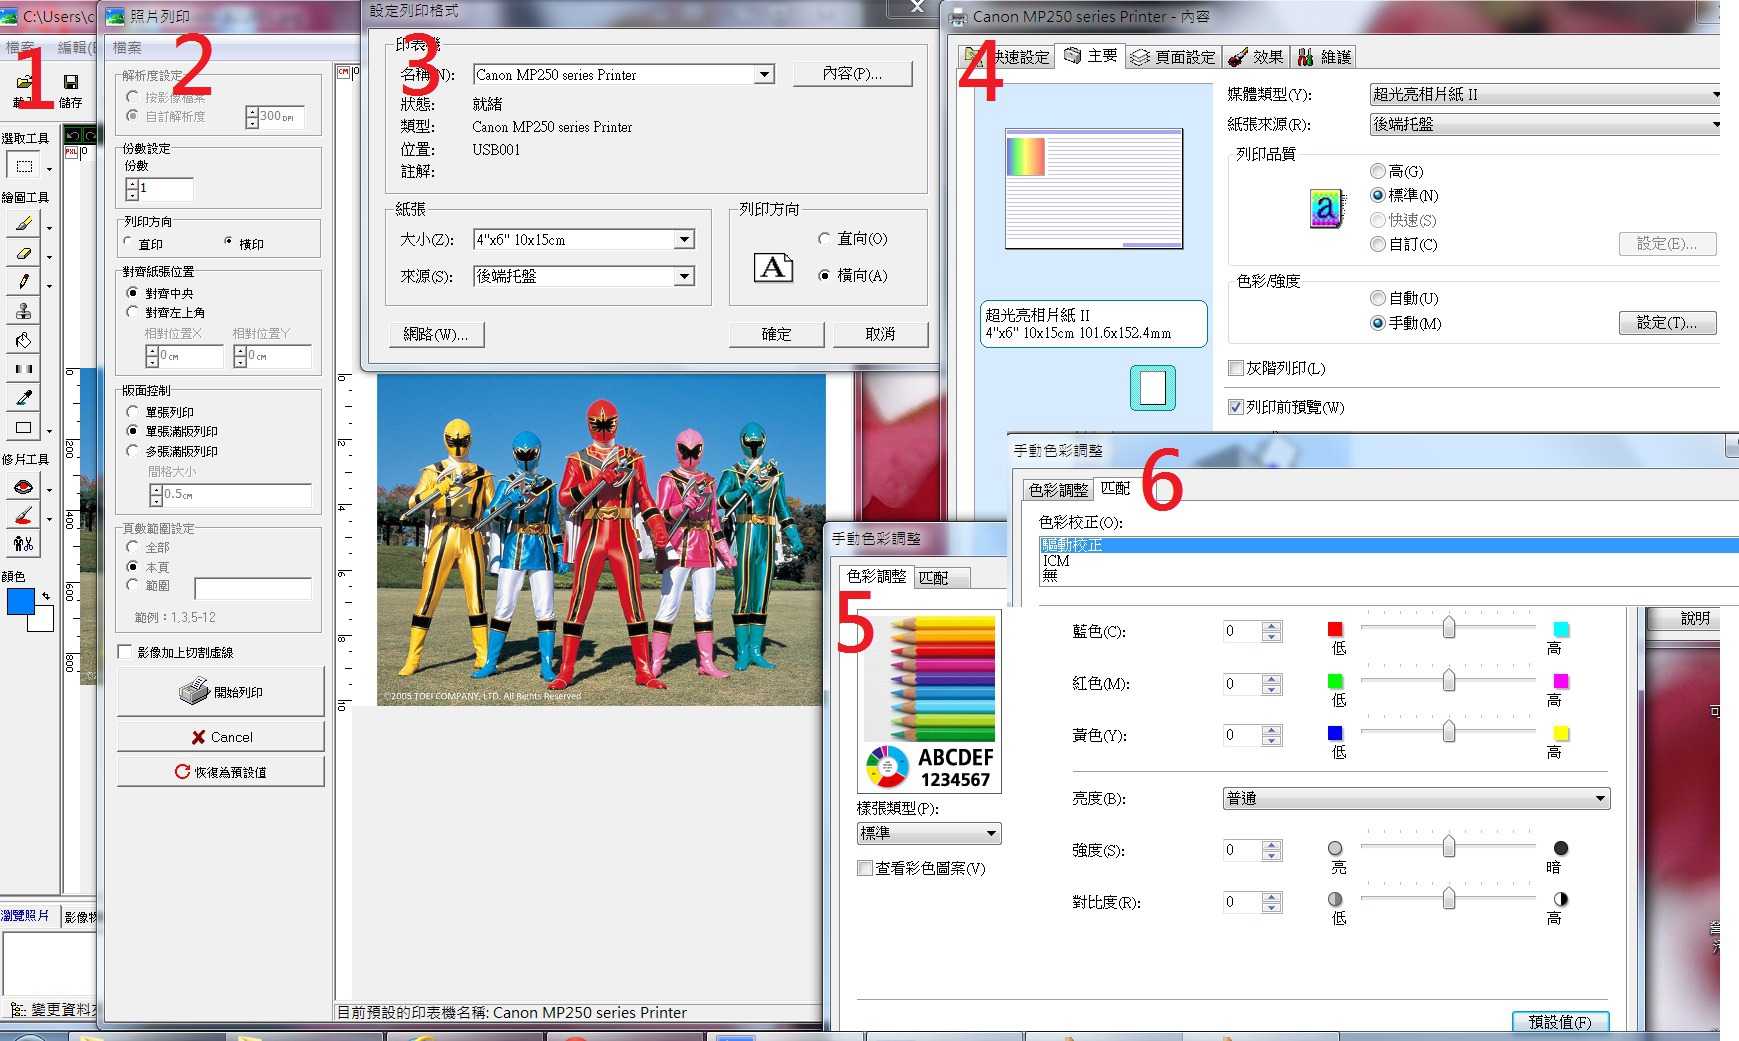
Task: Click the swap colors arrow icon
Action: (x=45, y=596)
